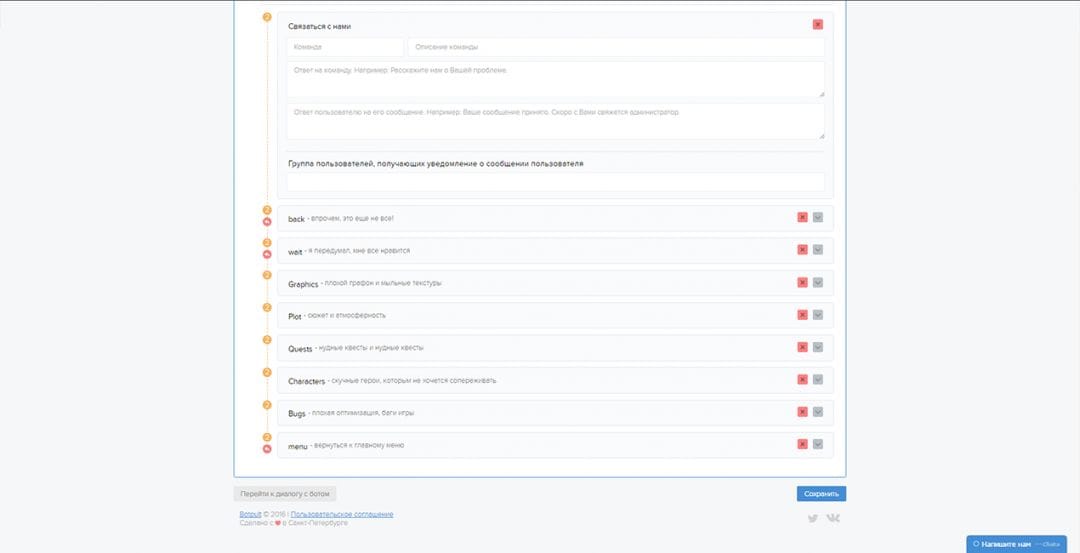
Task: Delete the 'Characters' command row
Action: pos(802,379)
